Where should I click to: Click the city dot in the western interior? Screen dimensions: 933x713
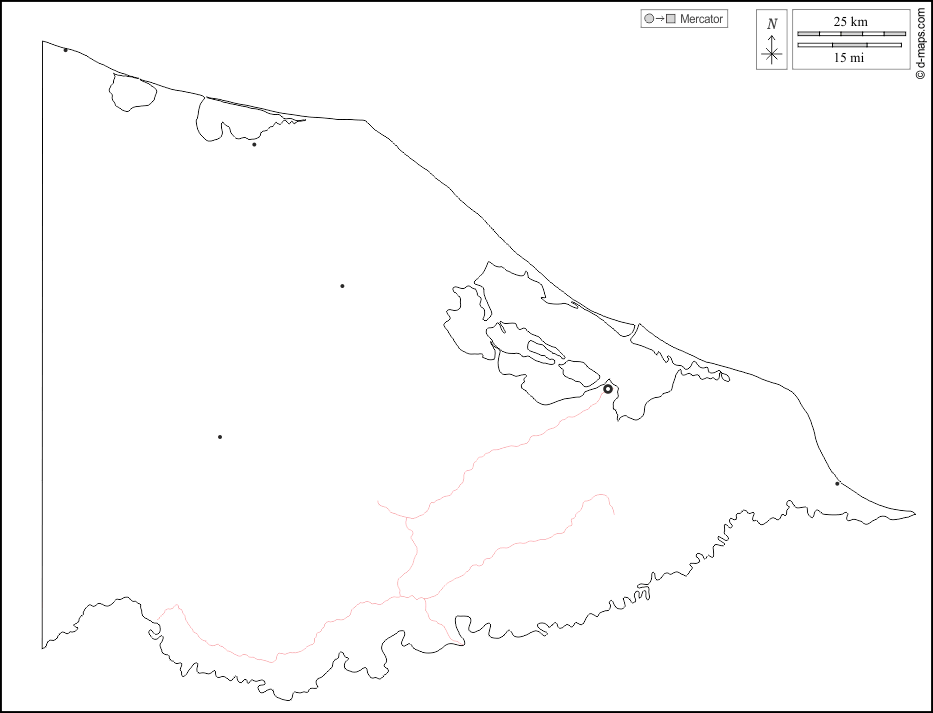coord(220,437)
